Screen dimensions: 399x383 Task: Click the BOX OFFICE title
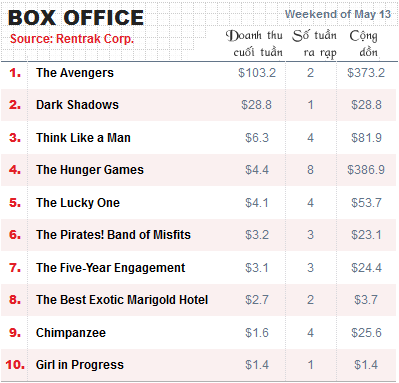point(76,18)
